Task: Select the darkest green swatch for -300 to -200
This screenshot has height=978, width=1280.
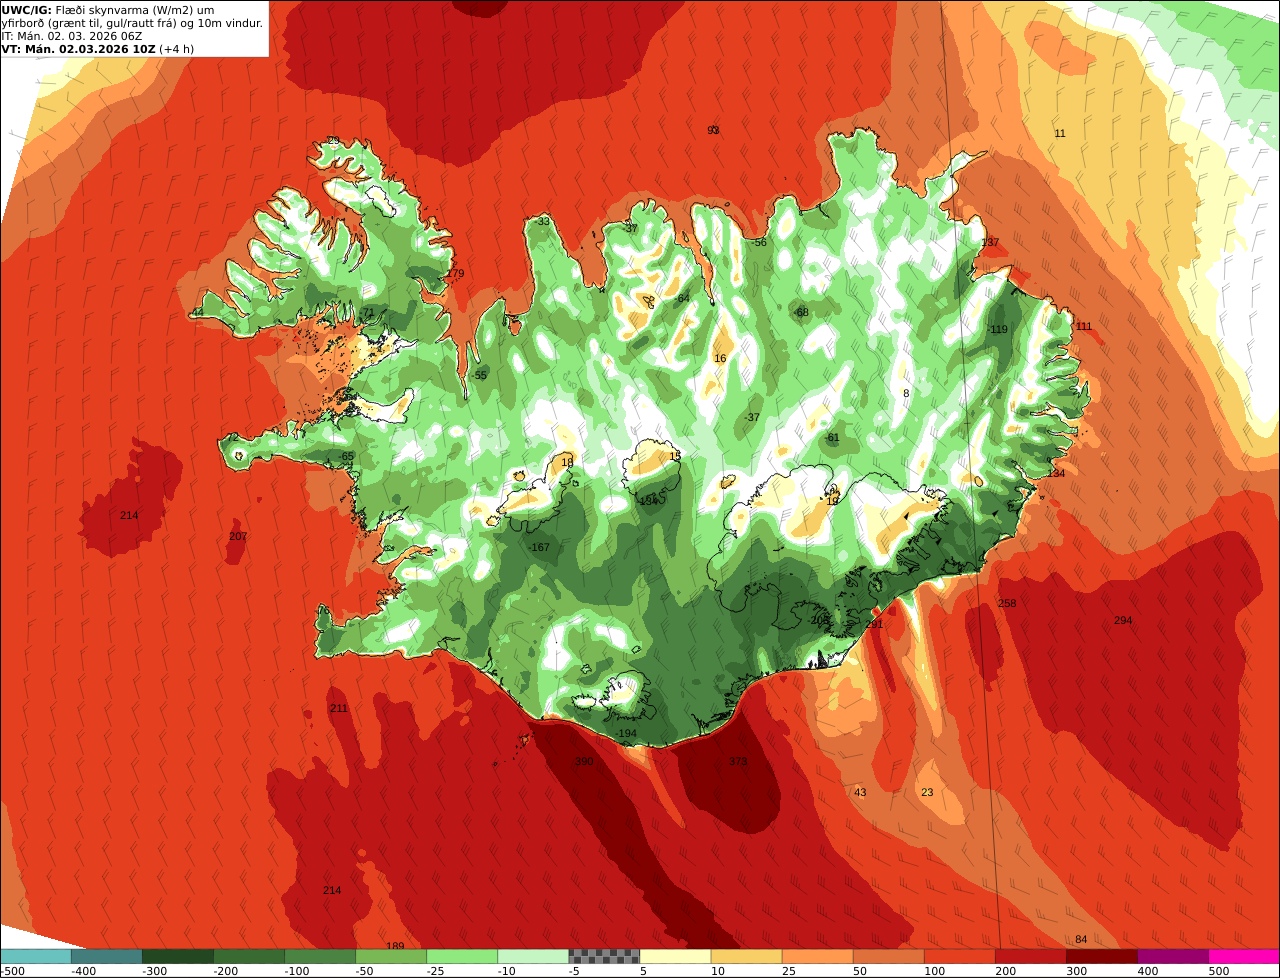Action: click(x=178, y=956)
